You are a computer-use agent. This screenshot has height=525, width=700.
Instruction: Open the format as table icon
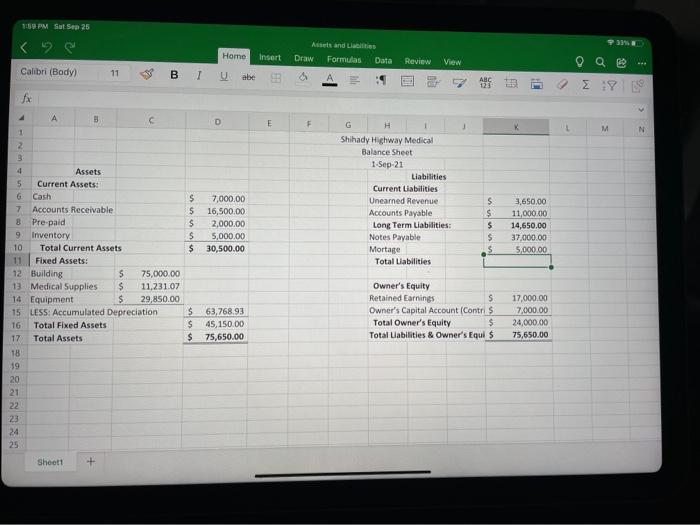click(537, 83)
